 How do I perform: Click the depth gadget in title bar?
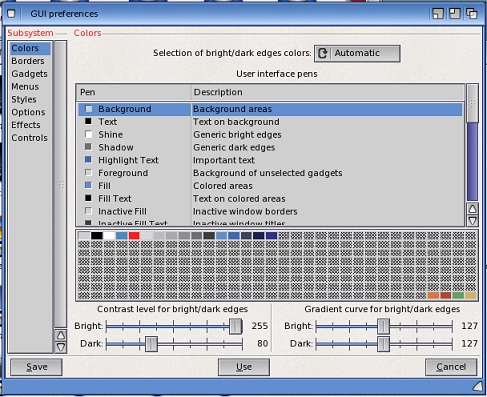tap(472, 14)
